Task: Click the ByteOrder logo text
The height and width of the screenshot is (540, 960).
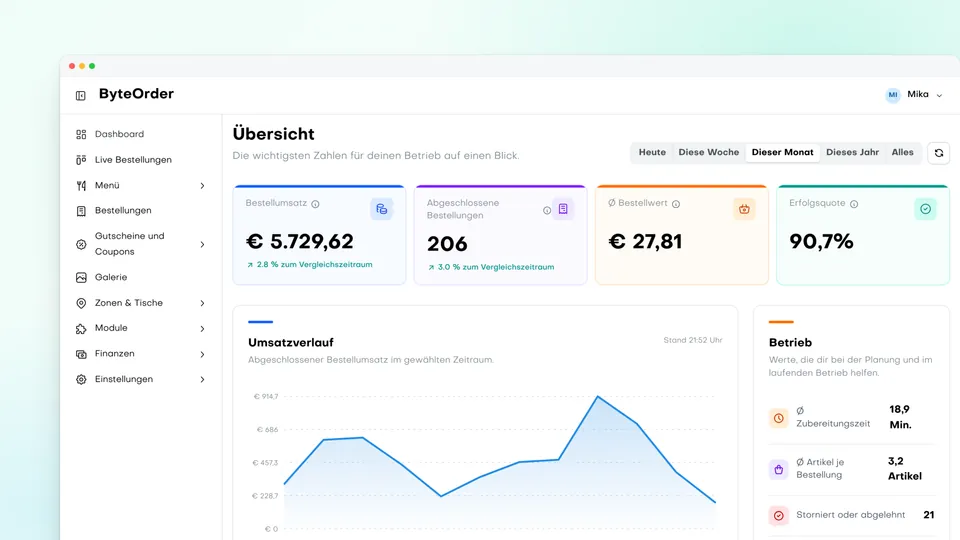Action: click(x=137, y=94)
